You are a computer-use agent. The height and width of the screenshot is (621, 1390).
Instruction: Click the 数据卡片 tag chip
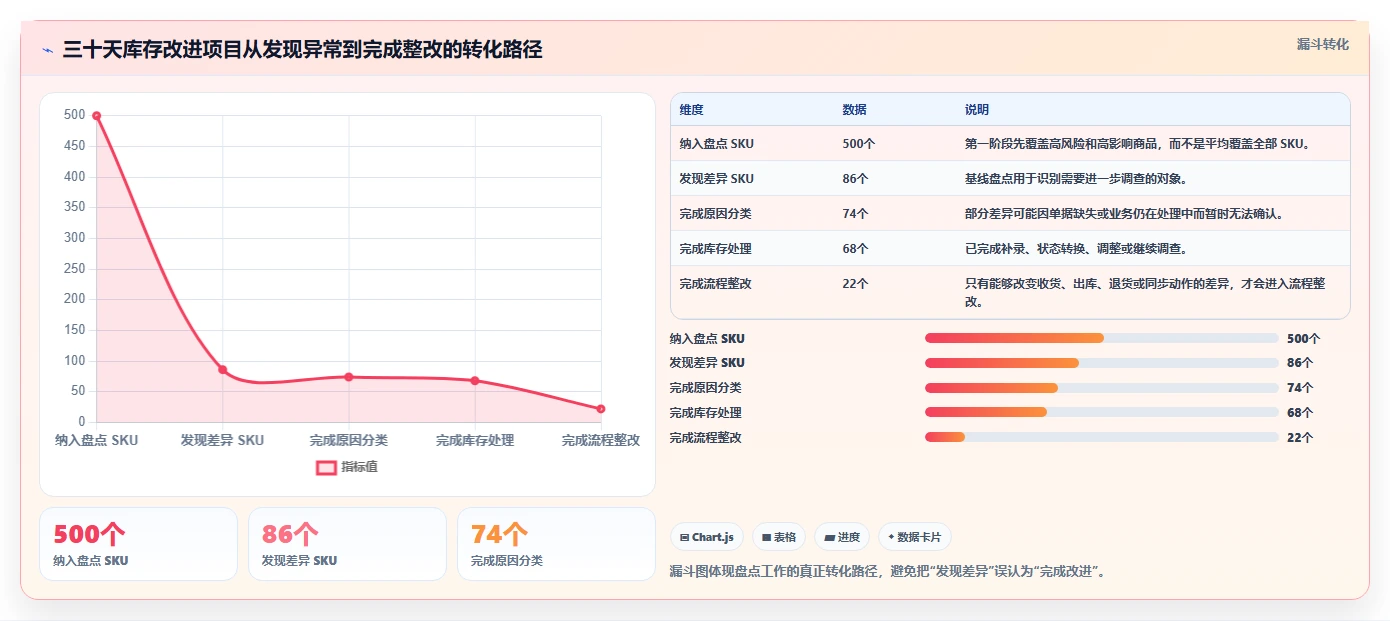(915, 537)
